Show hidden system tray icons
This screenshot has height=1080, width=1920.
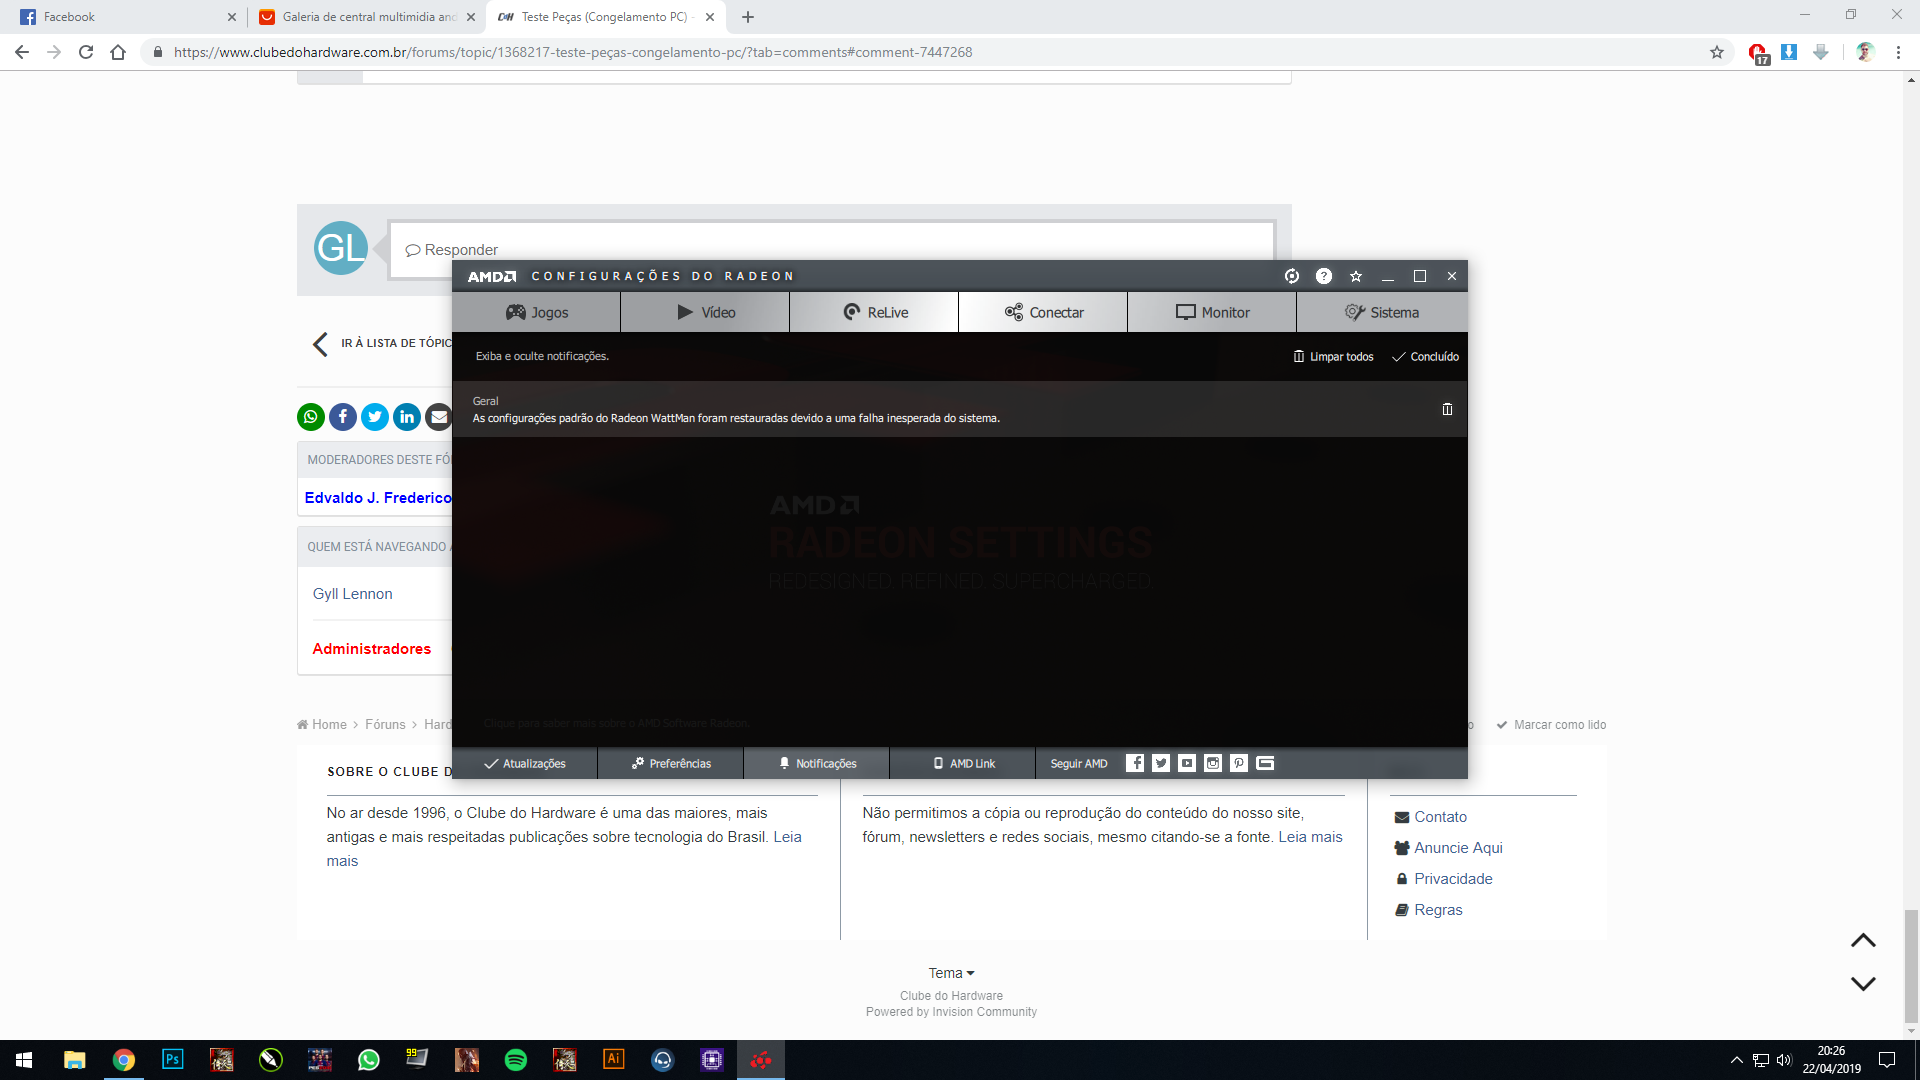(1737, 1060)
